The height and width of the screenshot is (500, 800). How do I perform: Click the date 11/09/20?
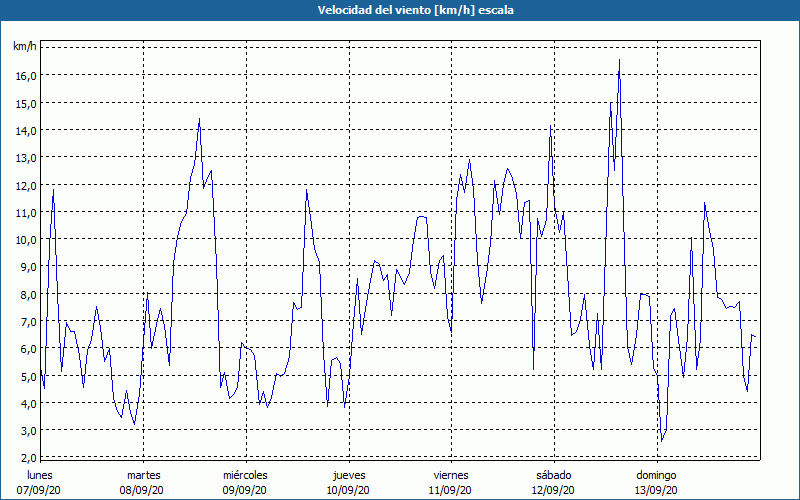[x=450, y=490]
